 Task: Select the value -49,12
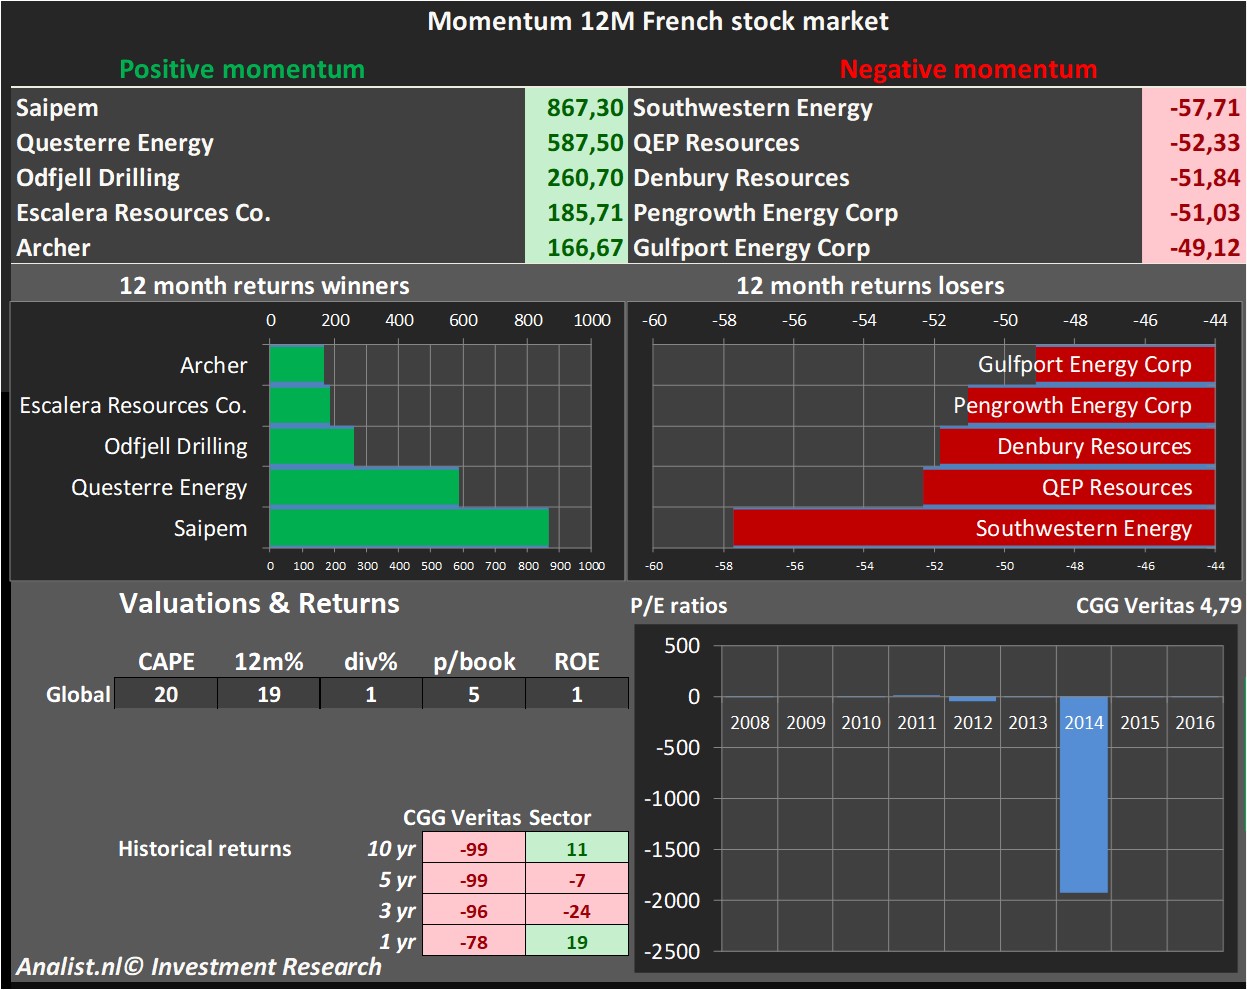tap(1205, 248)
